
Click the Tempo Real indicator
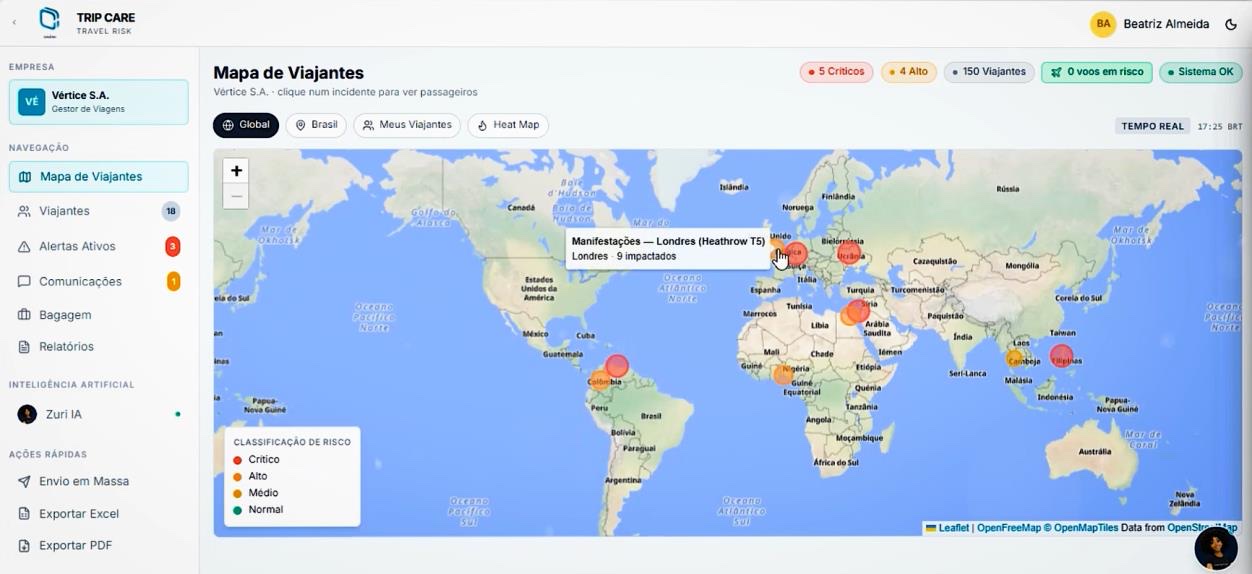1152,126
